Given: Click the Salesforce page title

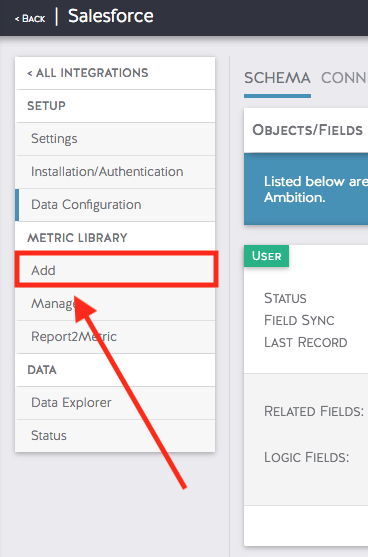Looking at the screenshot, I should (111, 16).
